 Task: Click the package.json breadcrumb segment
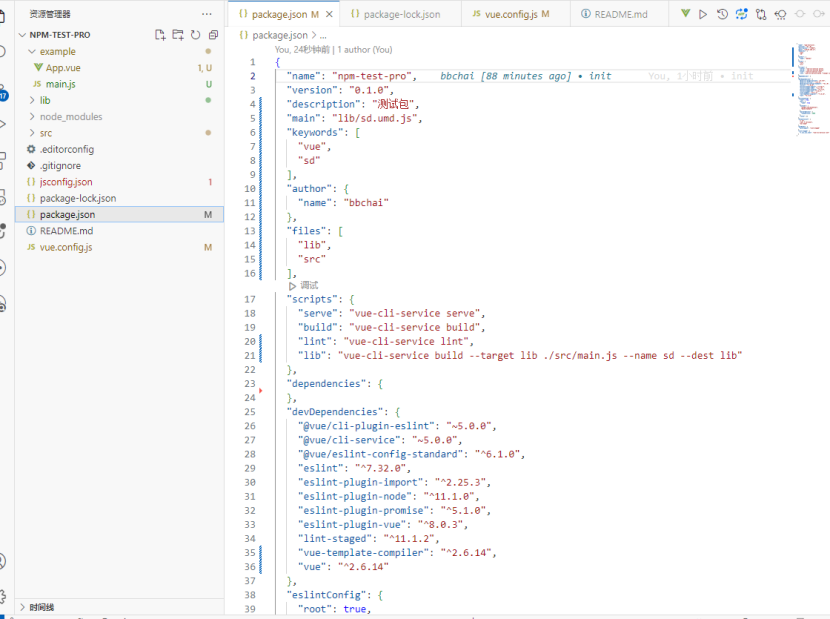[279, 35]
